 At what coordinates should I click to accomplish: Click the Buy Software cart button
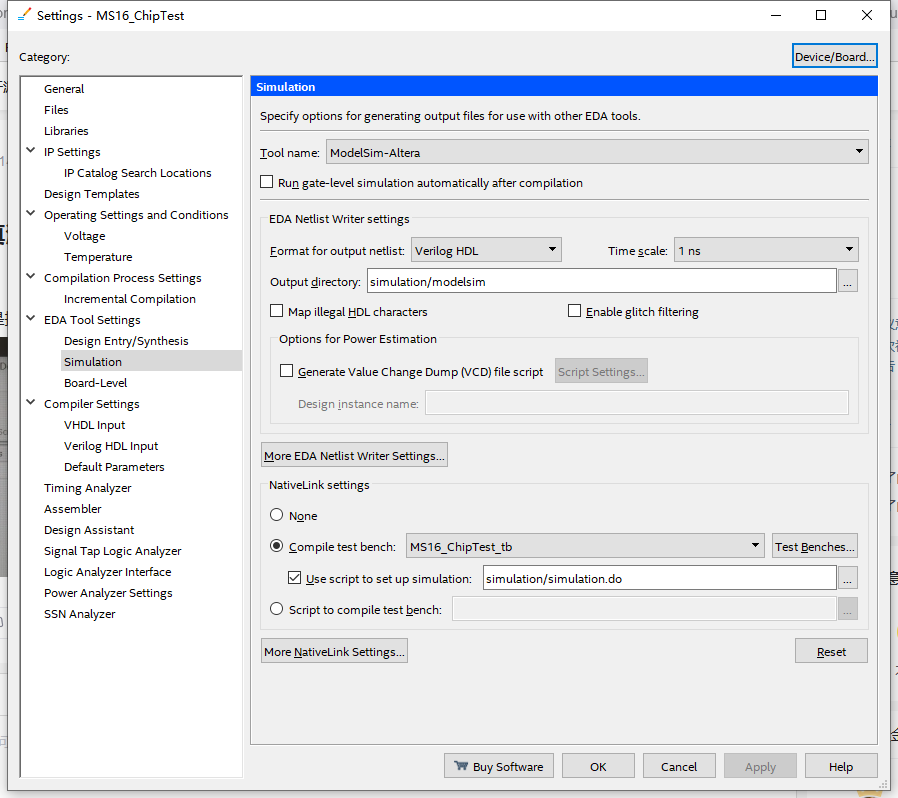pos(498,766)
